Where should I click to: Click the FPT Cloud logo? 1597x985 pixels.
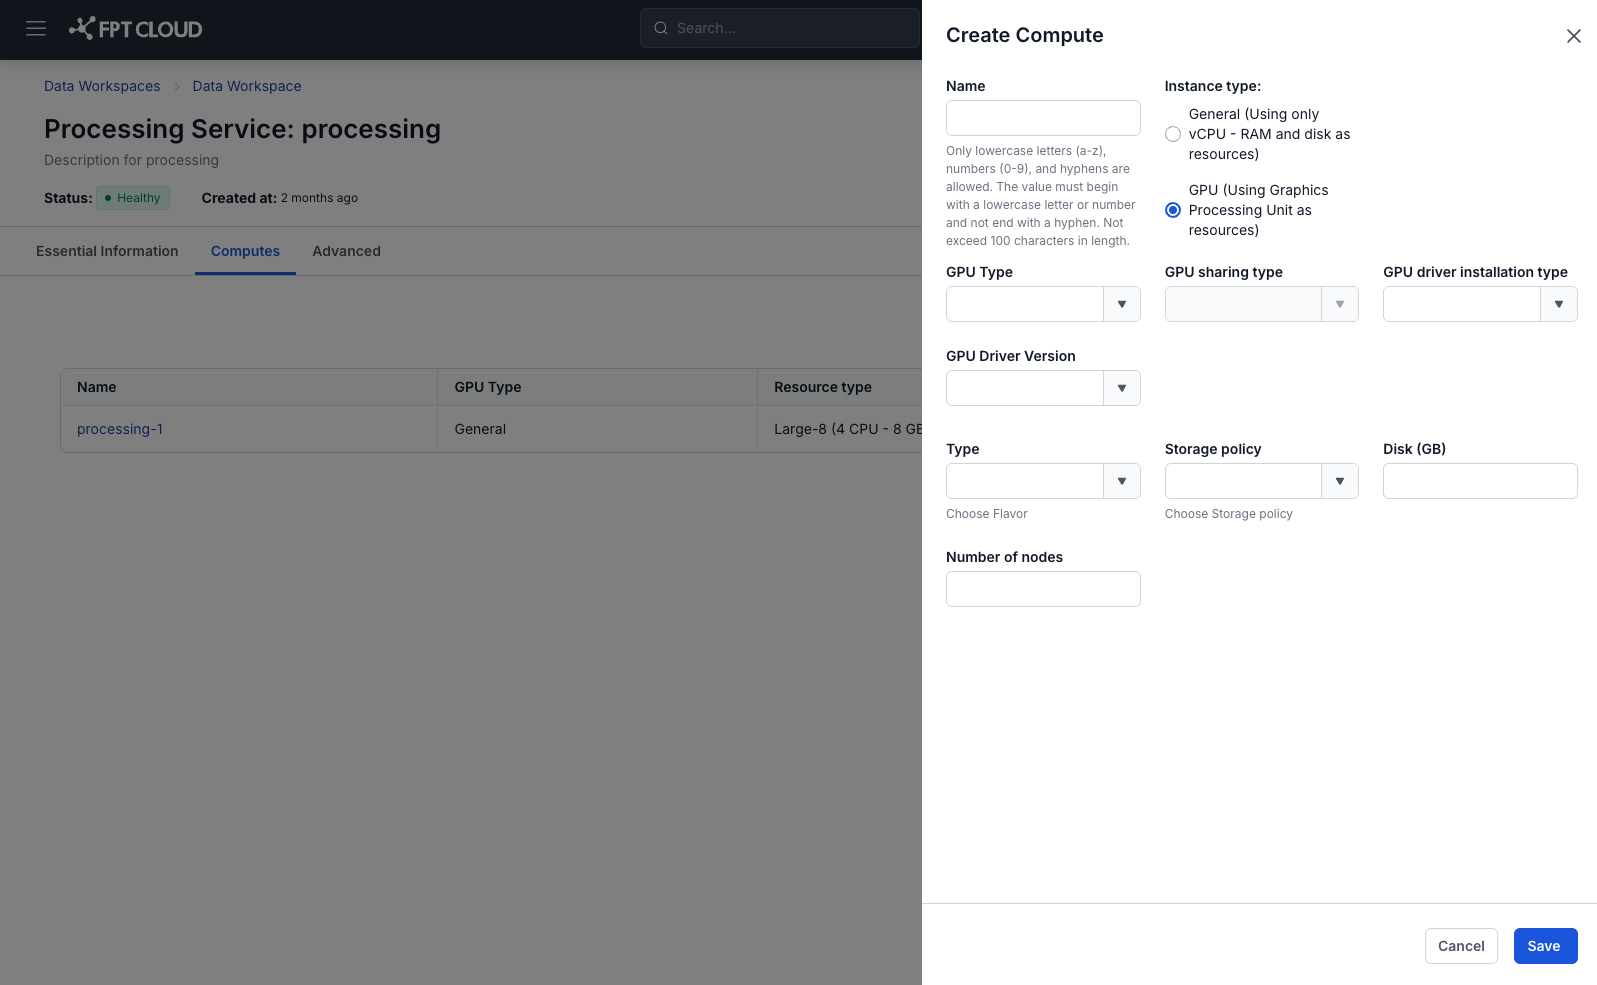[135, 29]
